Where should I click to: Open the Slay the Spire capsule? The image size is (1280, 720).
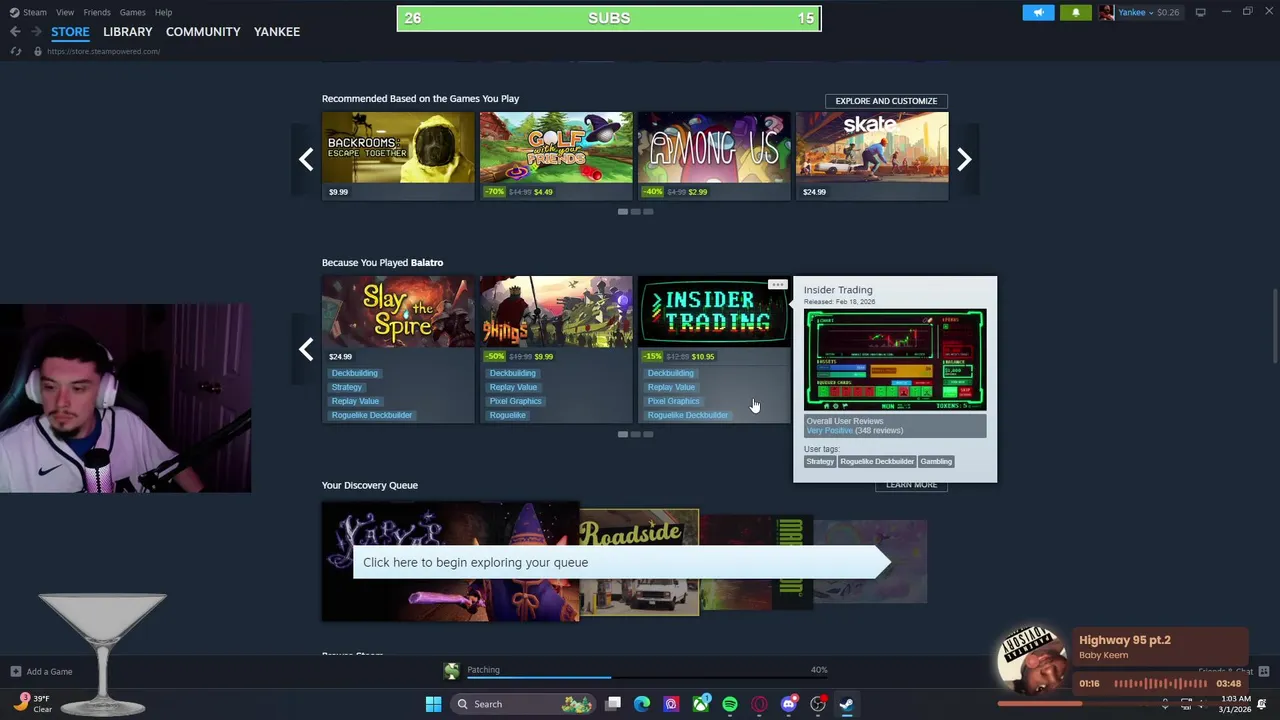pos(398,312)
